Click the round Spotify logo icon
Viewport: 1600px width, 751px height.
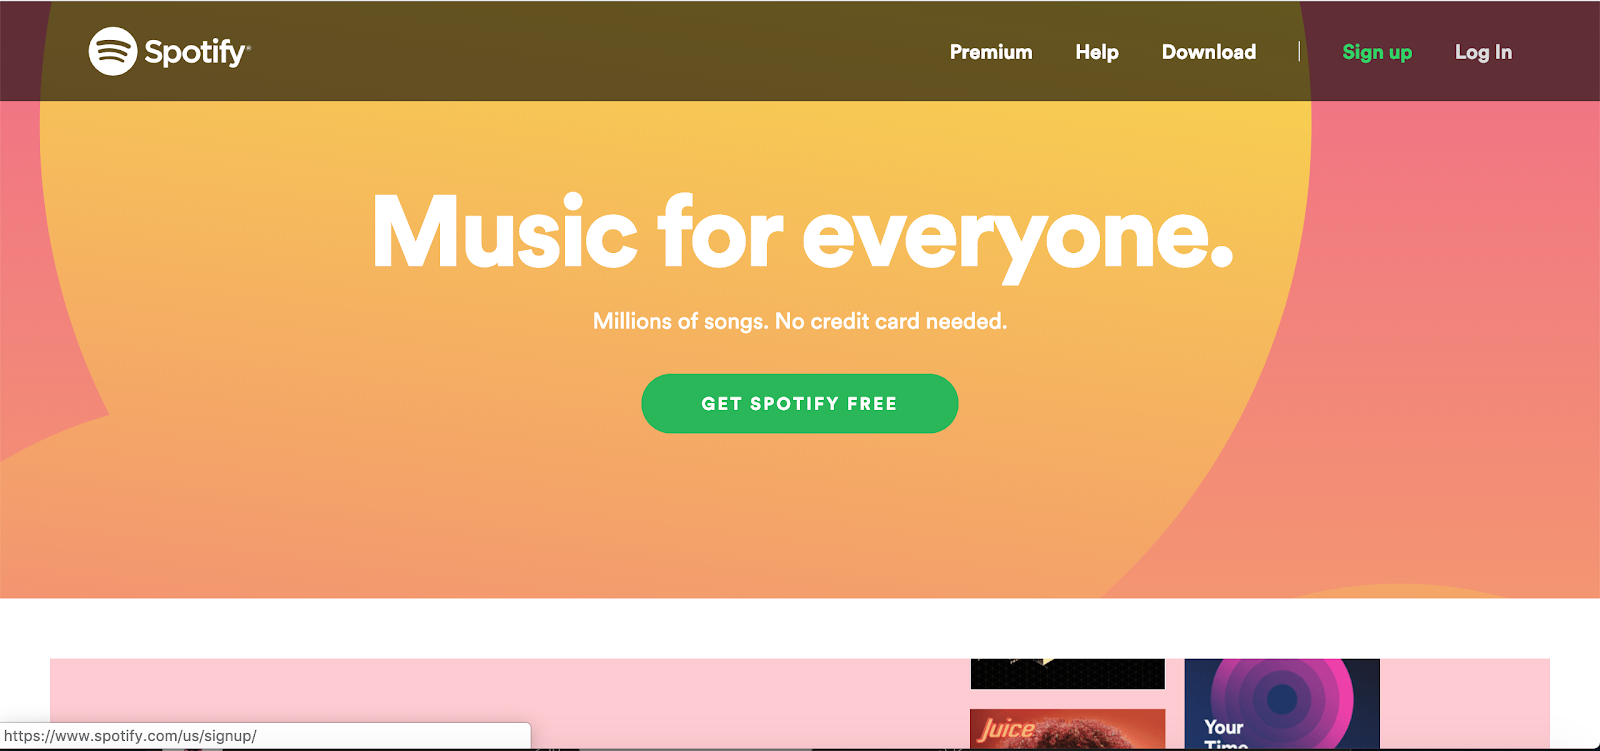coord(113,51)
